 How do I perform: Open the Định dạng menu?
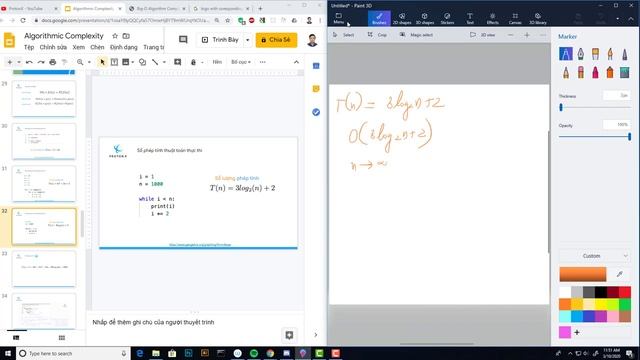pyautogui.click(x=124, y=47)
